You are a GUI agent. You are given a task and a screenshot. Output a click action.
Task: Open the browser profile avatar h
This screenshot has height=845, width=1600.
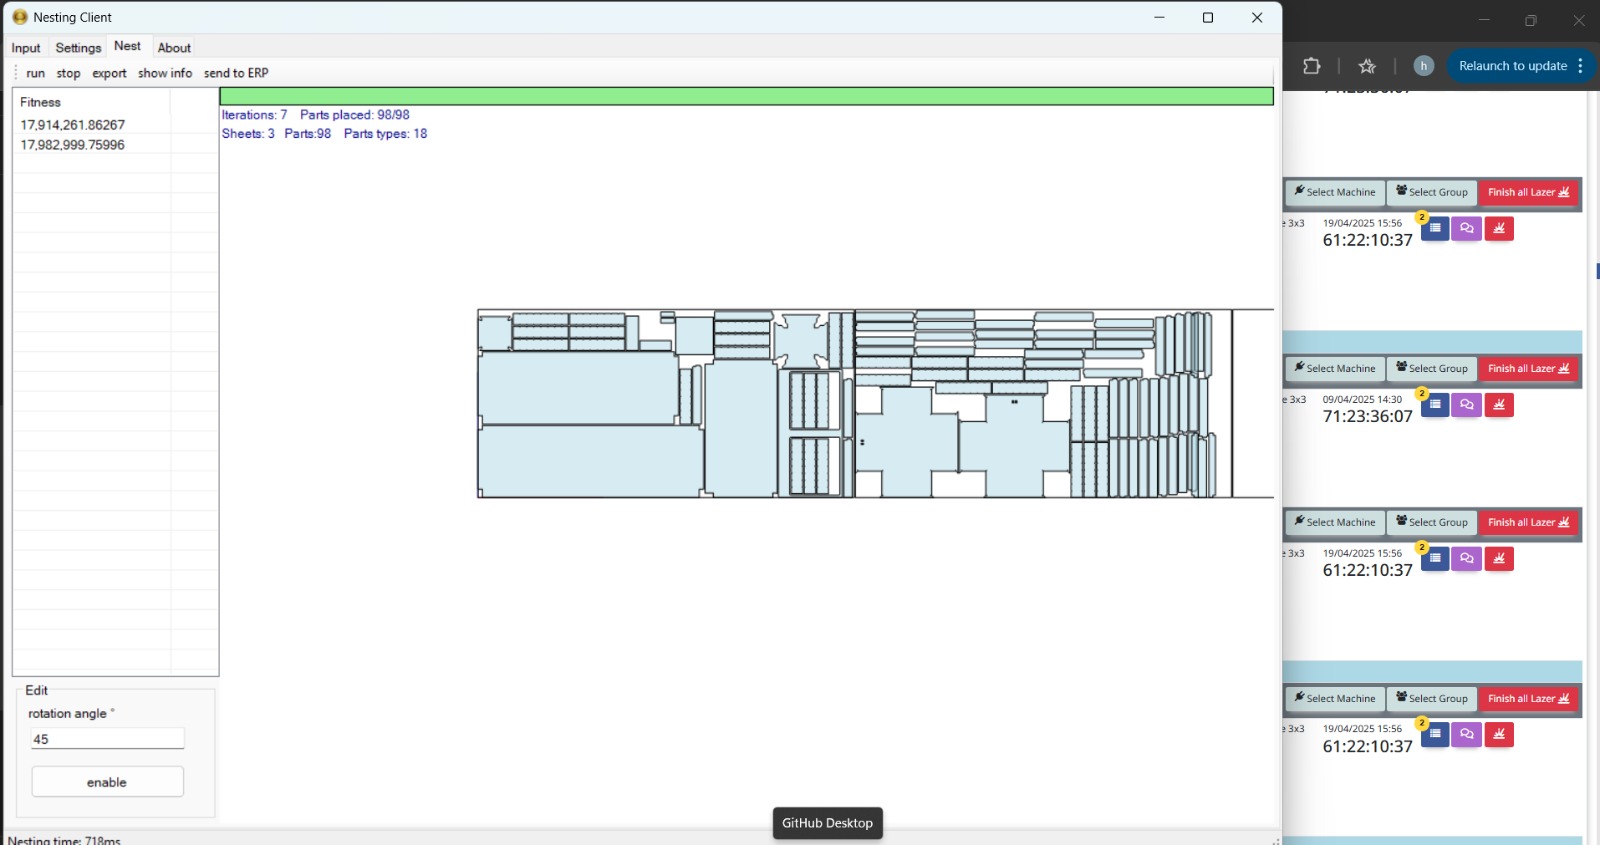point(1424,66)
